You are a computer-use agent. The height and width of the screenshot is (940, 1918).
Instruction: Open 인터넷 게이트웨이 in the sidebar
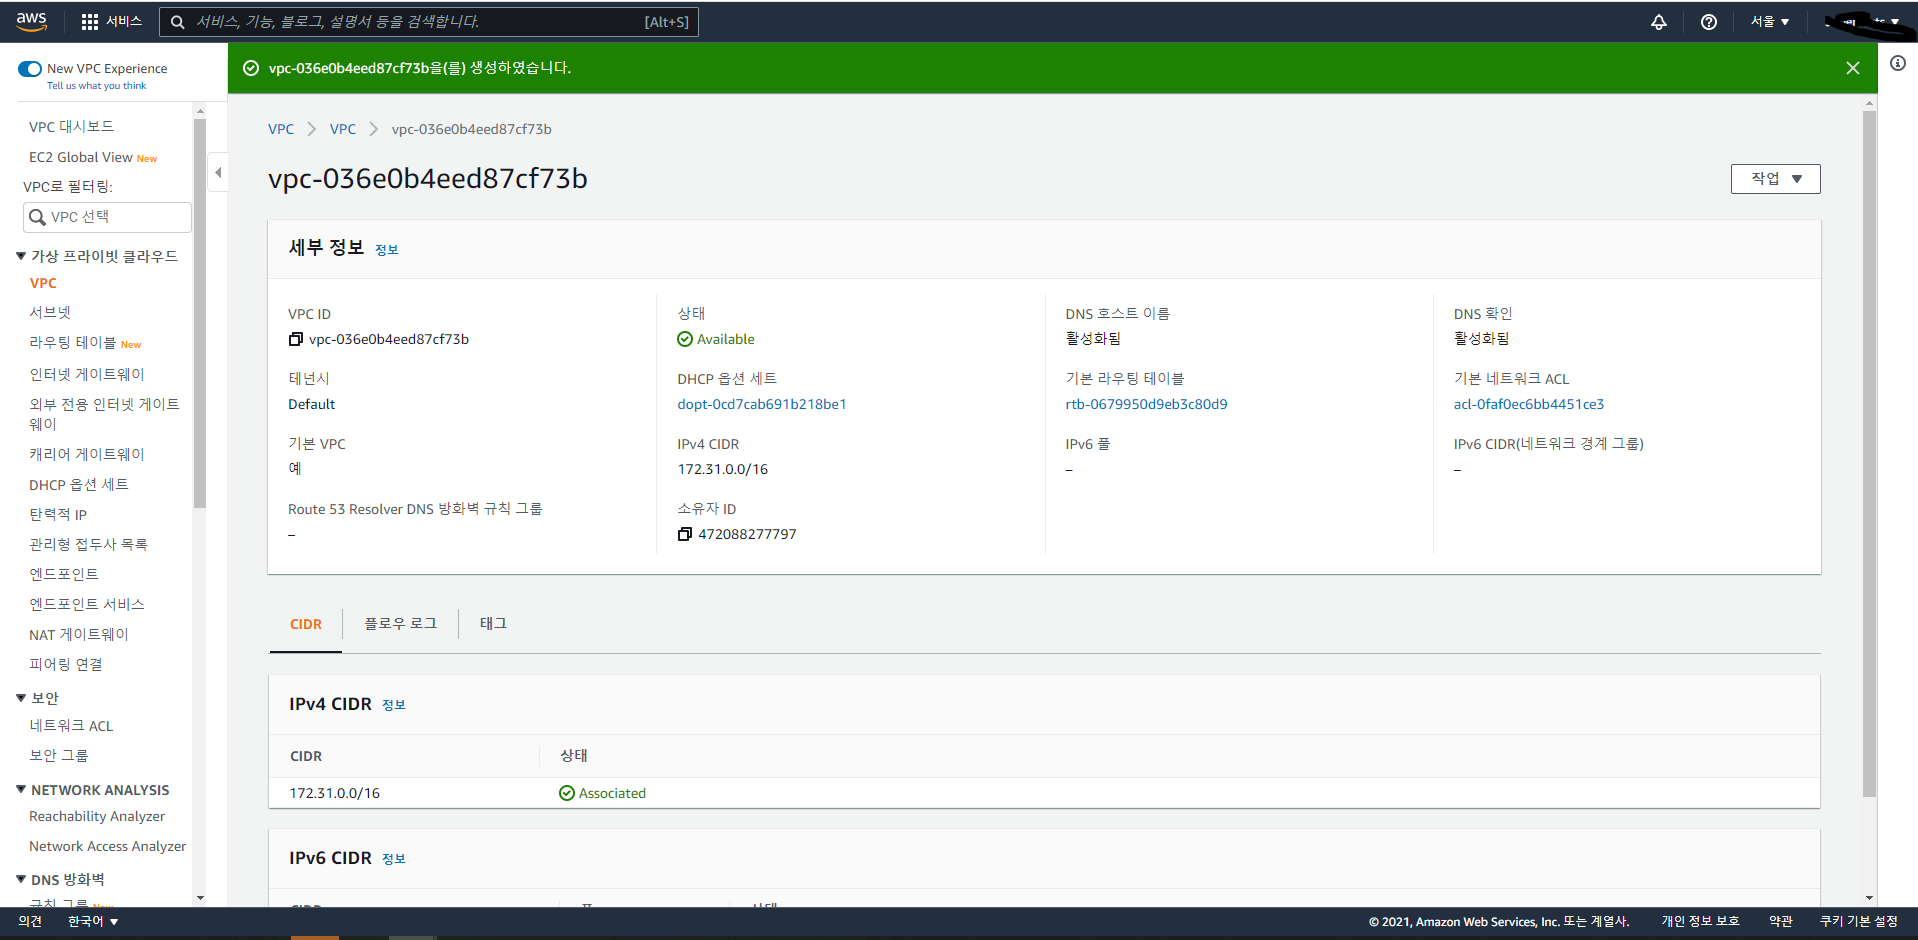pyautogui.click(x=87, y=374)
